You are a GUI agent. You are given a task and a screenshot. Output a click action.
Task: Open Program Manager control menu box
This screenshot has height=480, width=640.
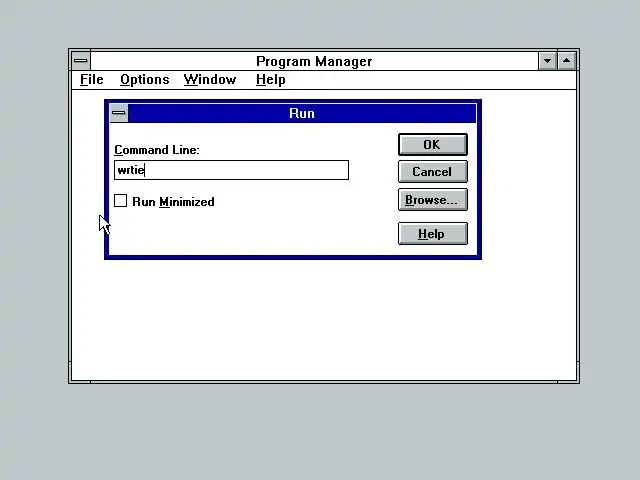(x=81, y=61)
